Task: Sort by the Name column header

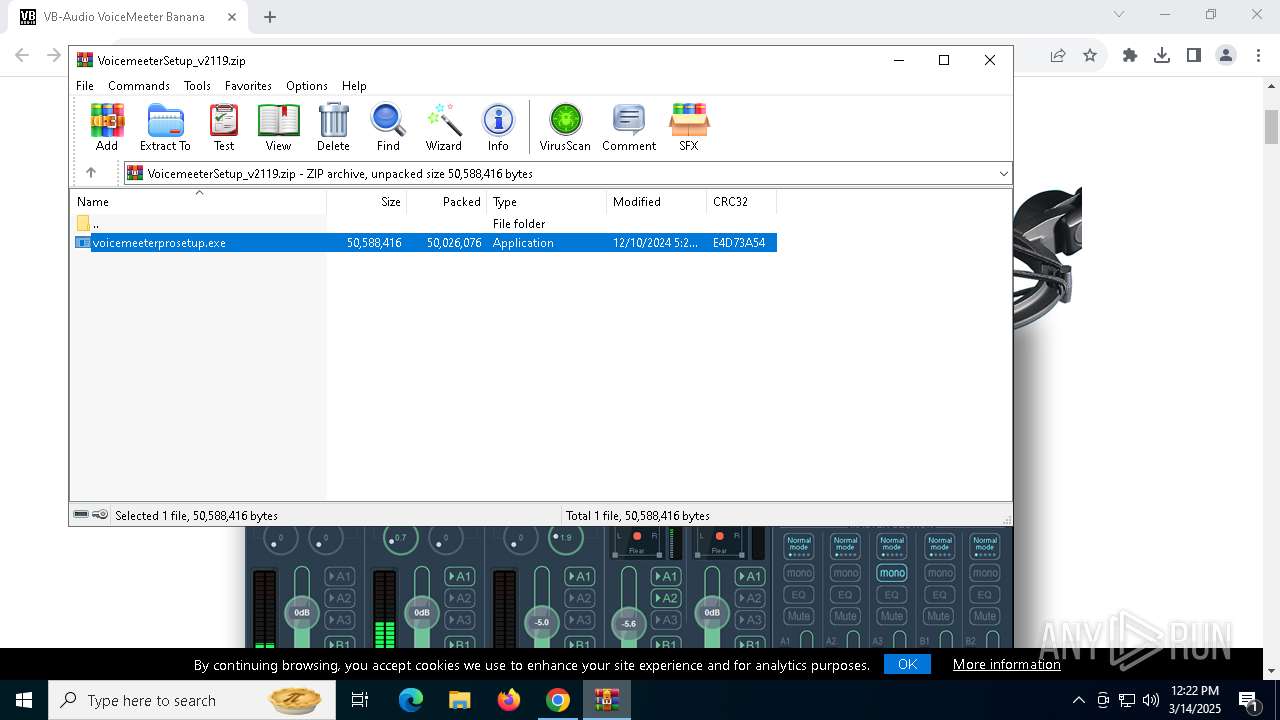Action: point(198,202)
